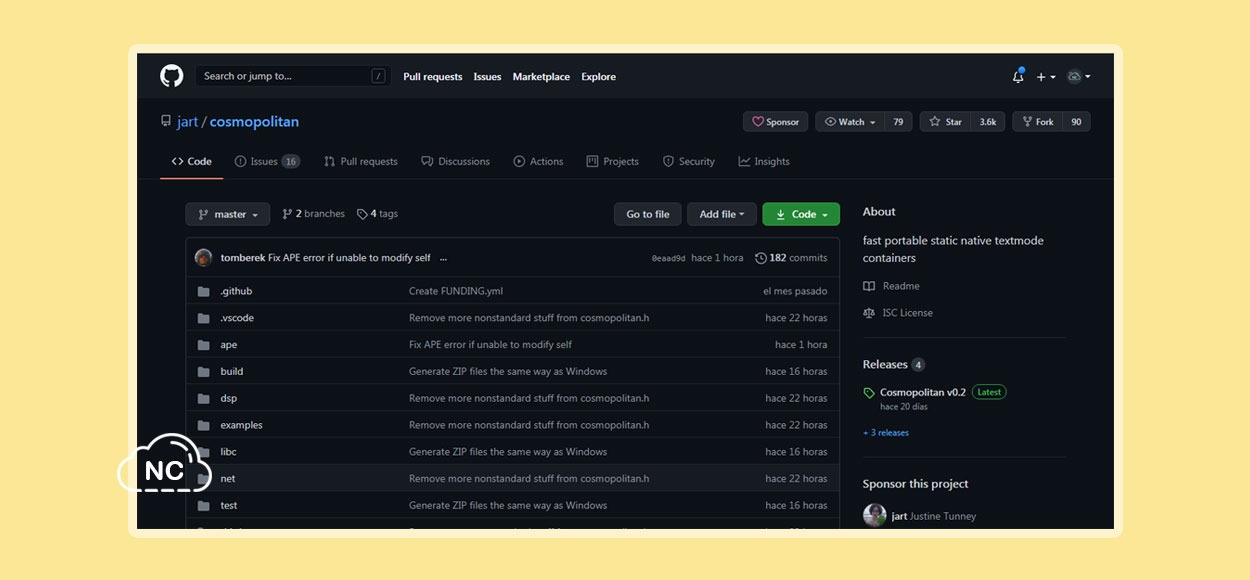Click the examples folder icon

[203, 425]
